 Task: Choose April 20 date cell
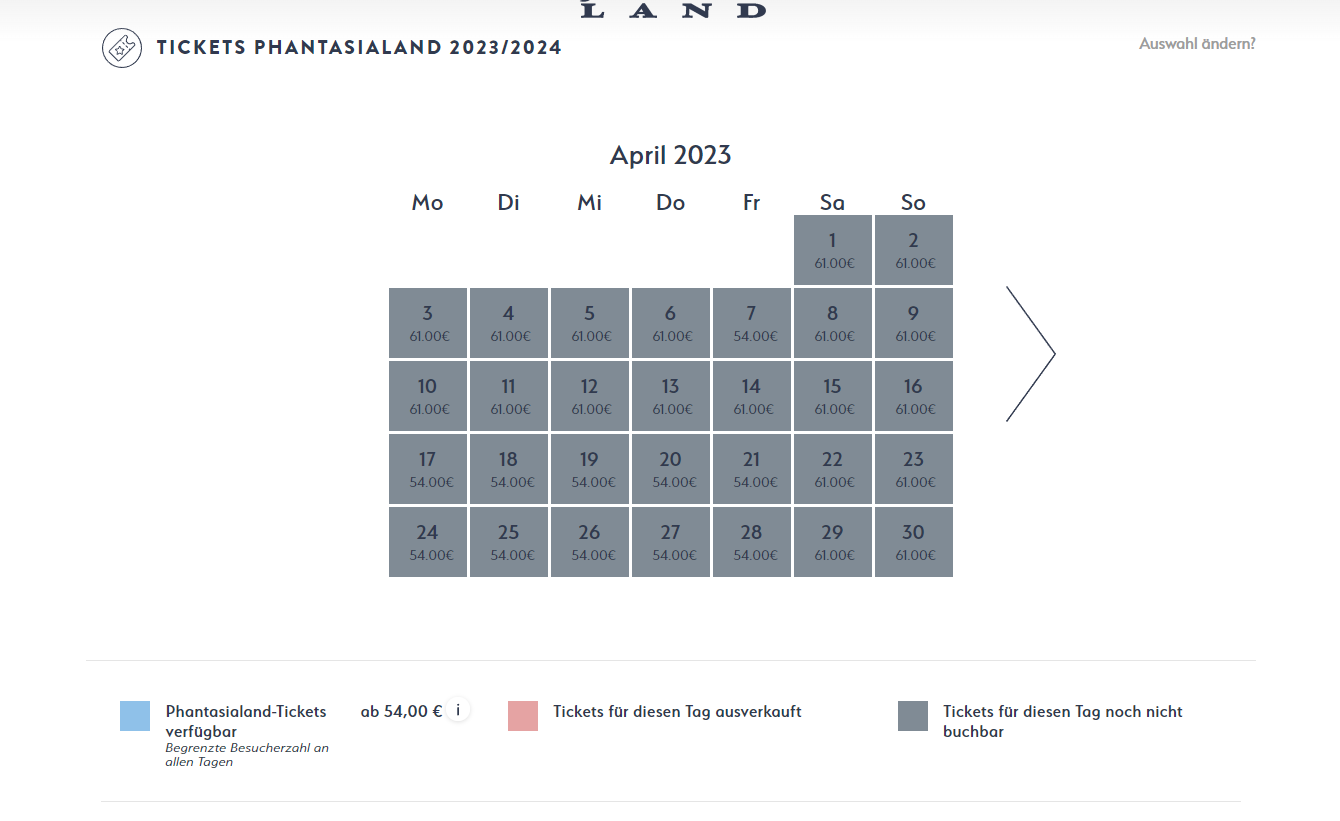click(x=671, y=469)
